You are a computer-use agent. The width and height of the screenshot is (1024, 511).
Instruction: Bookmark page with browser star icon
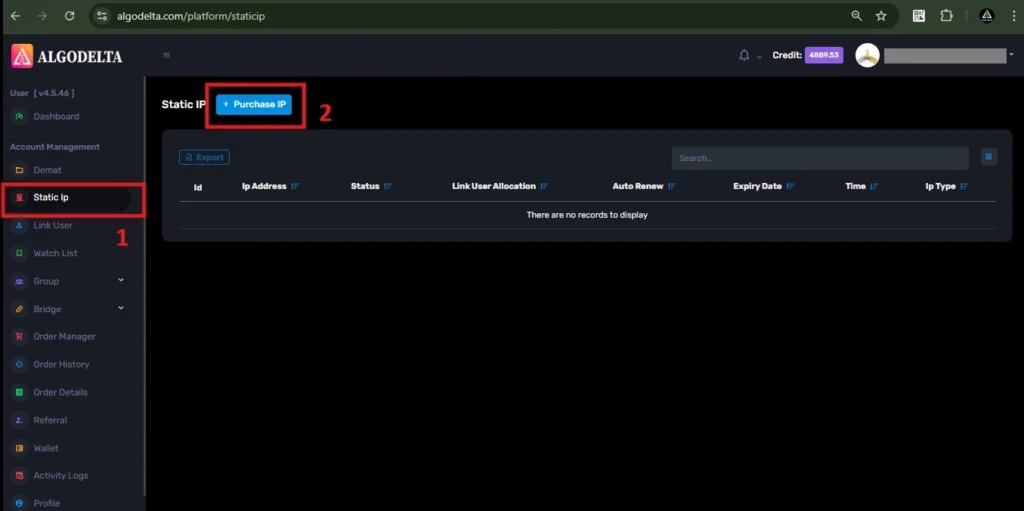(881, 16)
